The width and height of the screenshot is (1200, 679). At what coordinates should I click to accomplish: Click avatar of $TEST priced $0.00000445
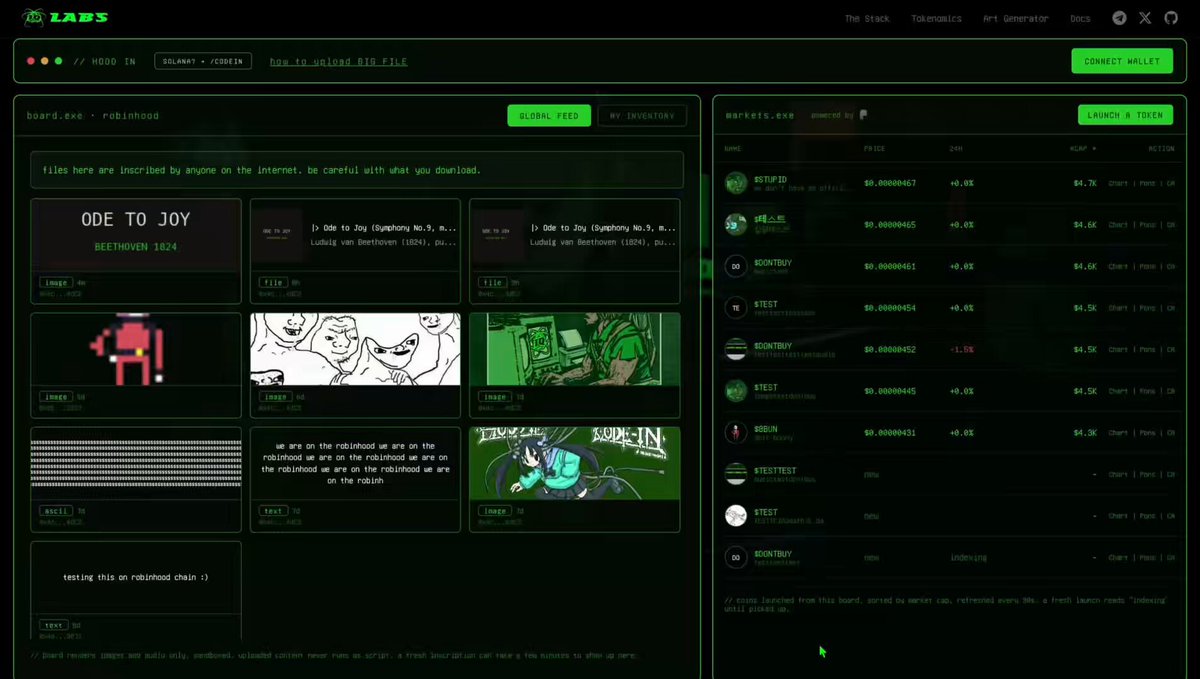click(x=736, y=391)
